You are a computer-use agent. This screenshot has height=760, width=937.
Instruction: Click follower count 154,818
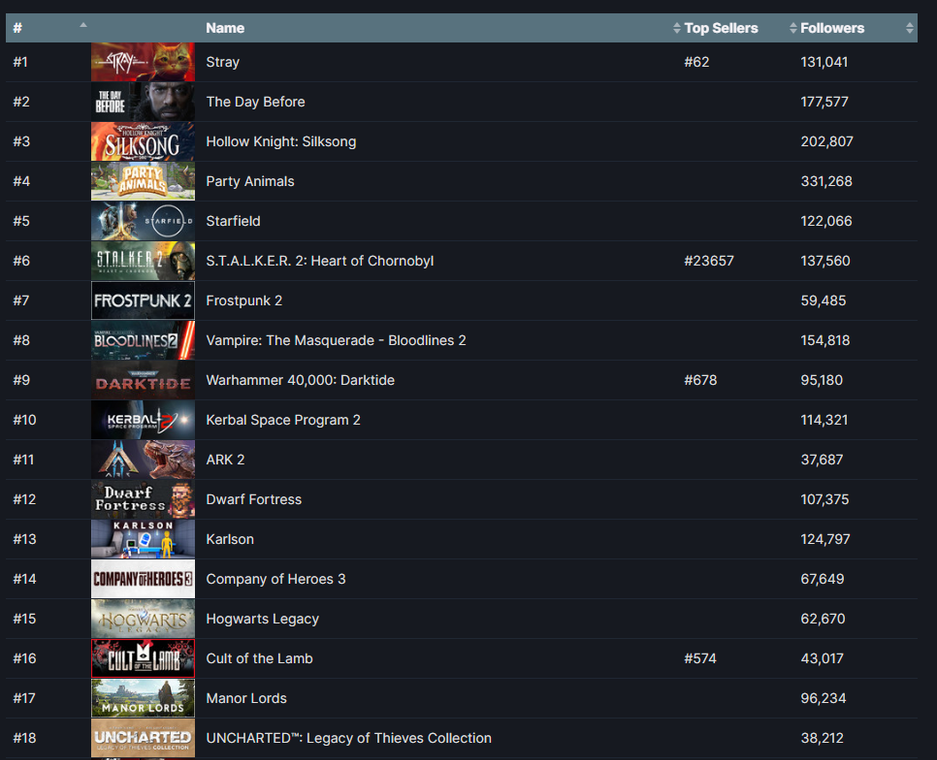click(x=825, y=341)
